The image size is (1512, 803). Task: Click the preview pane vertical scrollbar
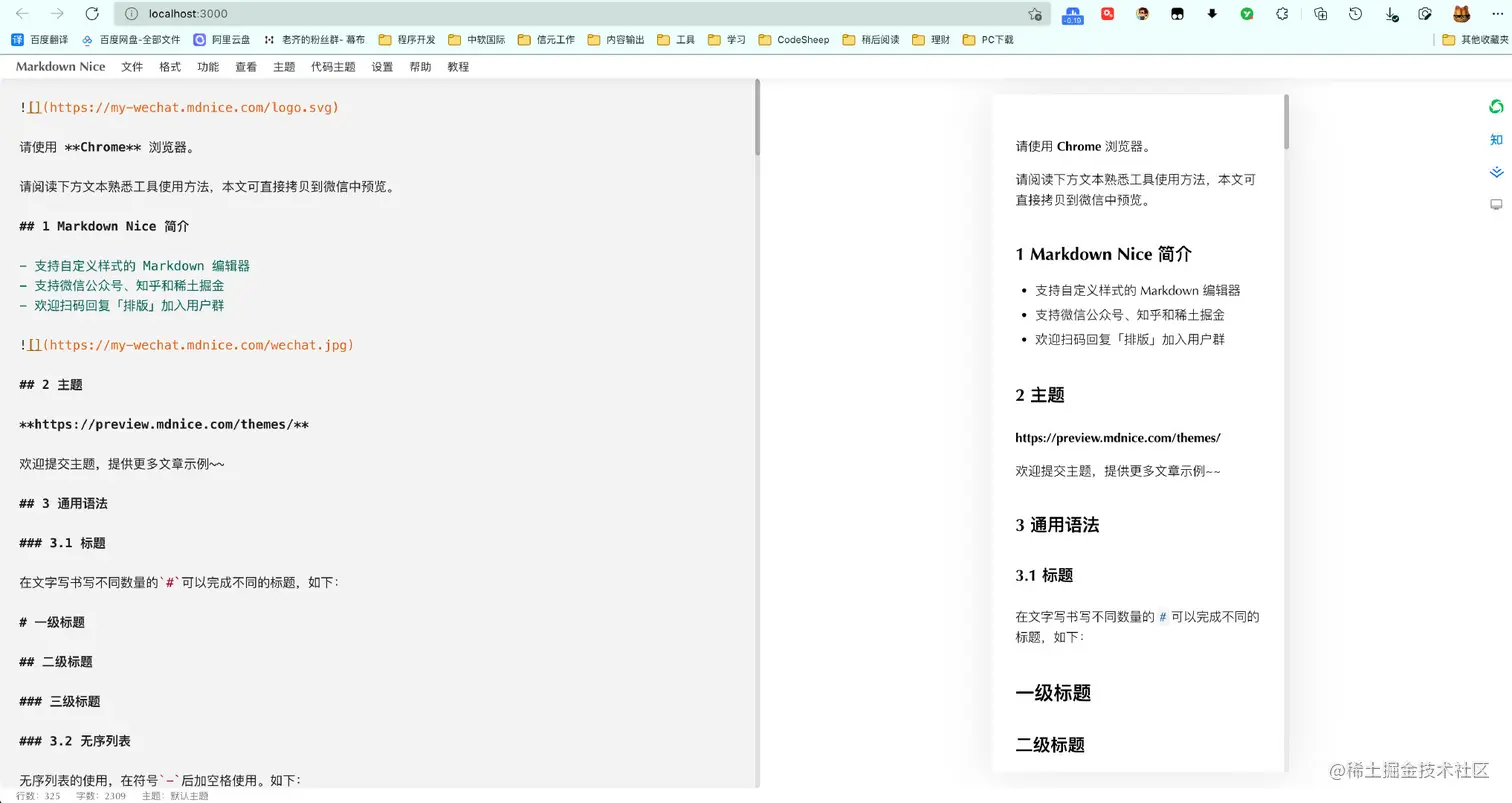[x=1286, y=122]
